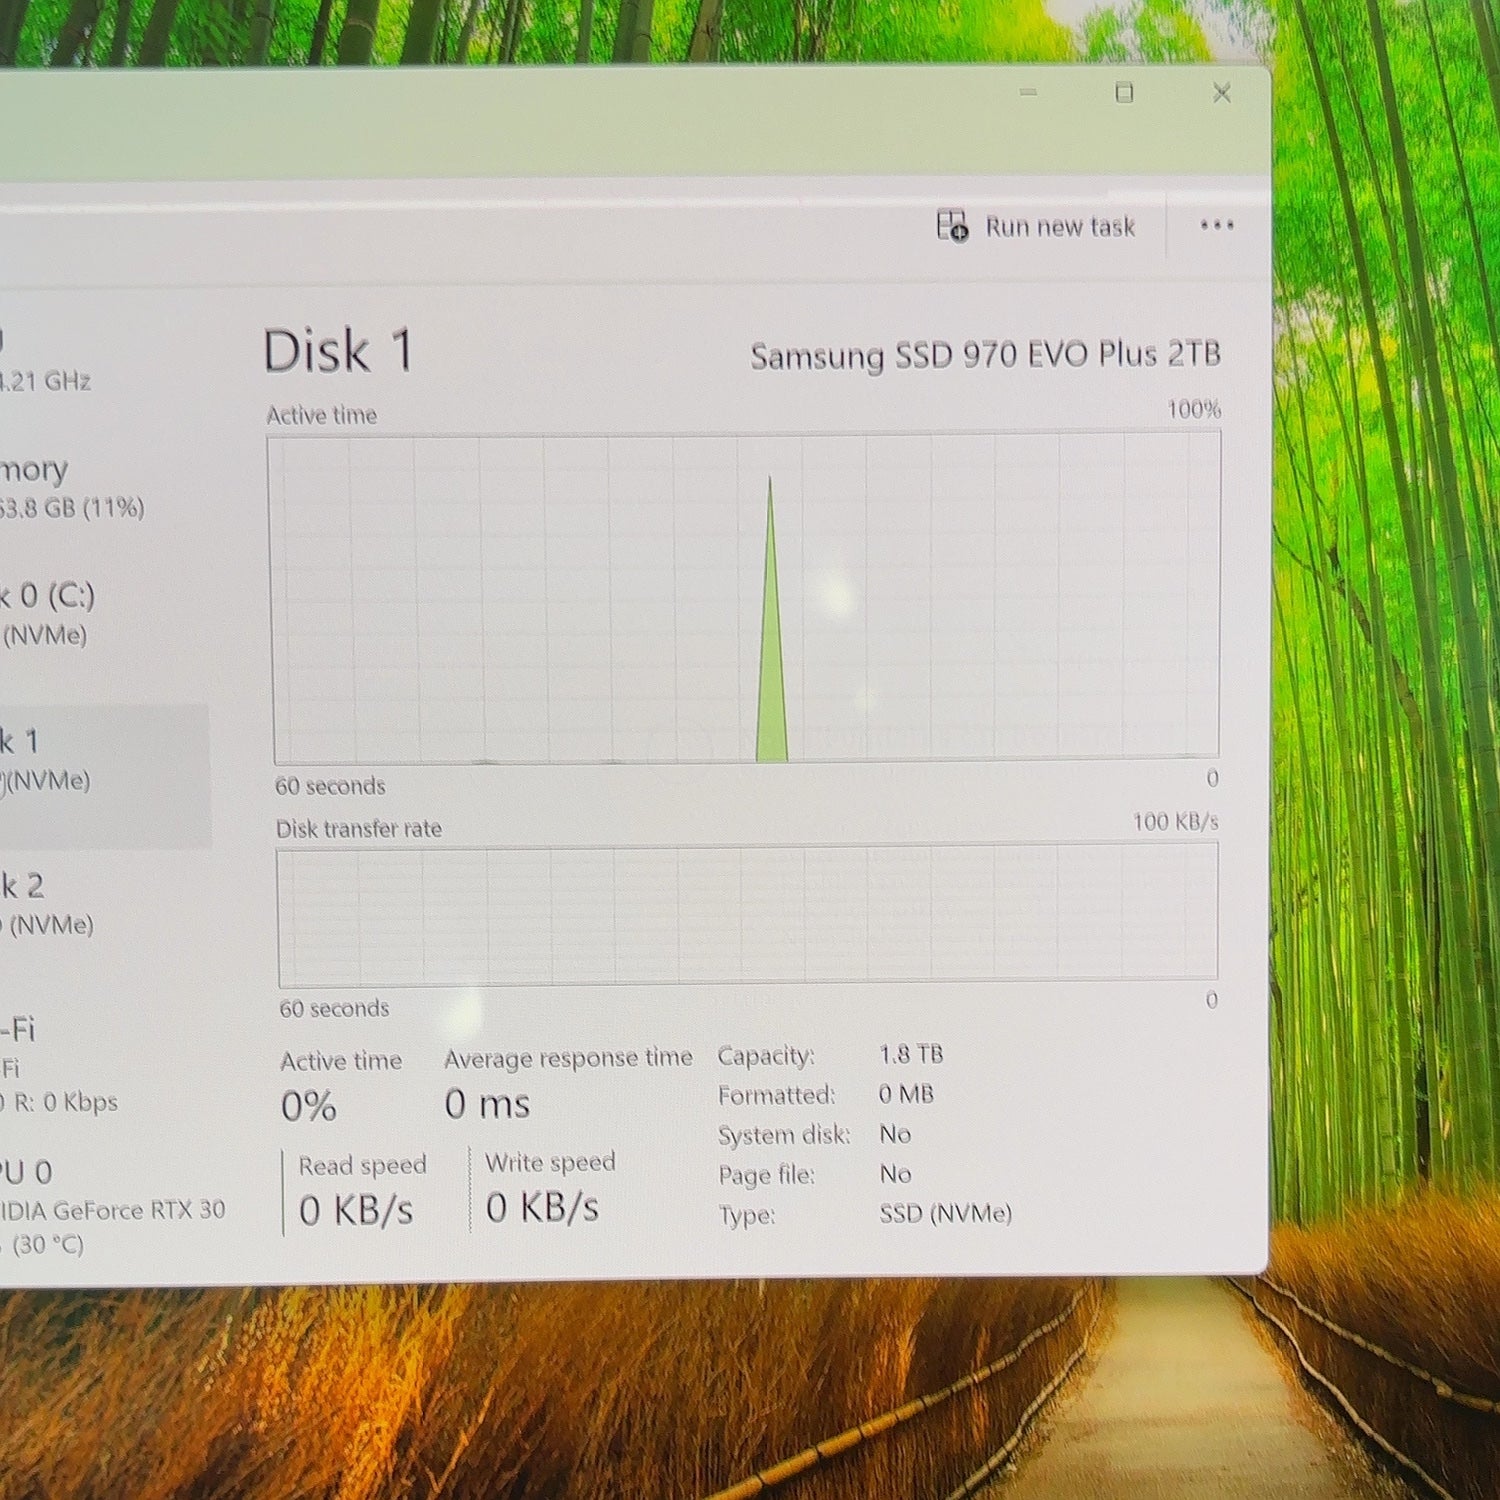Click Samsung SSD 970 EVO Plus 2TB

(985, 355)
